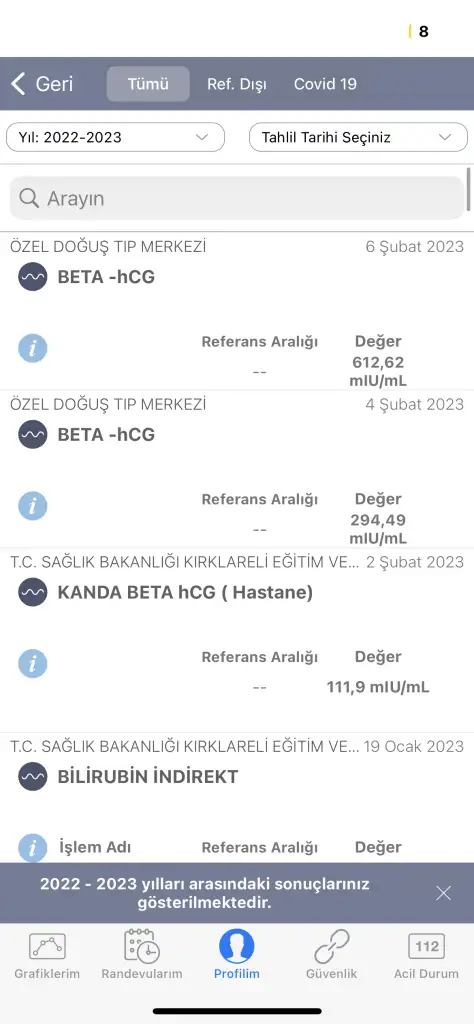Tap the graph icon beside KANDA BETA hCG

pyautogui.click(x=33, y=592)
